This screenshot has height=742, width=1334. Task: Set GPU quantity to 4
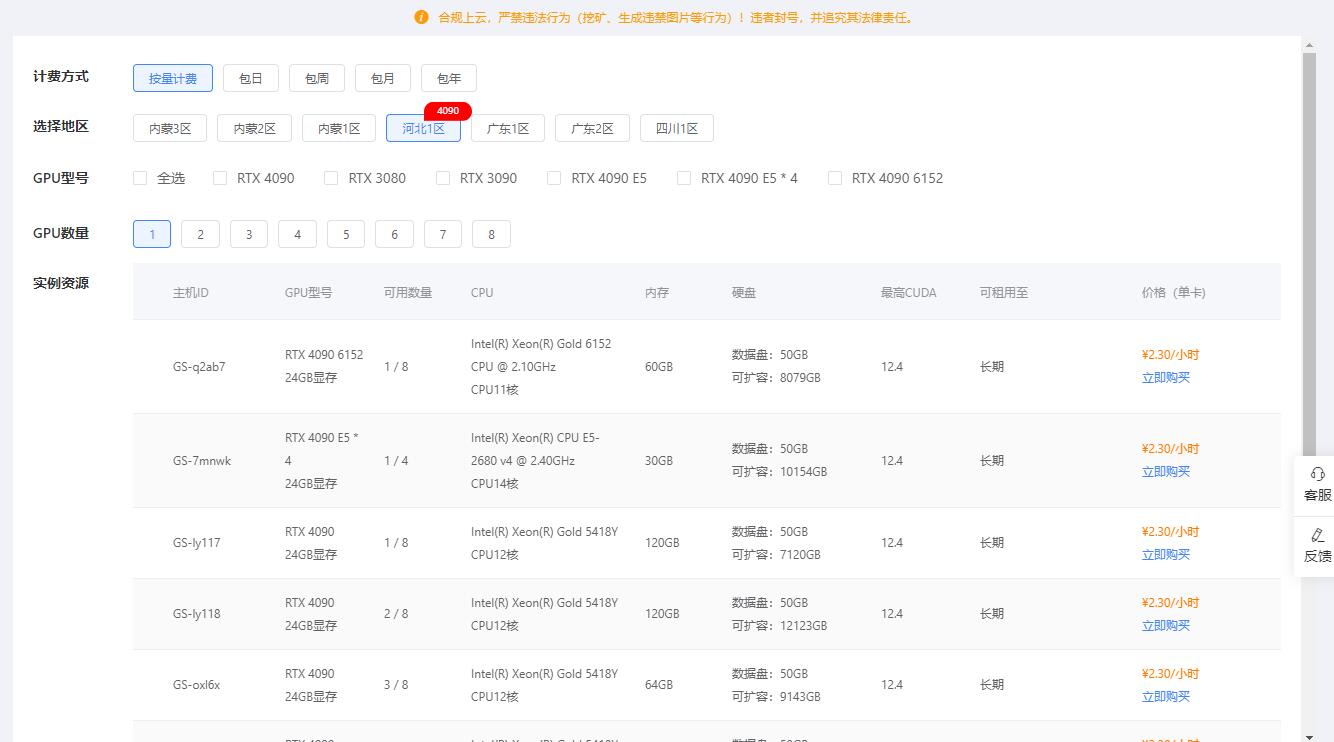coord(297,234)
